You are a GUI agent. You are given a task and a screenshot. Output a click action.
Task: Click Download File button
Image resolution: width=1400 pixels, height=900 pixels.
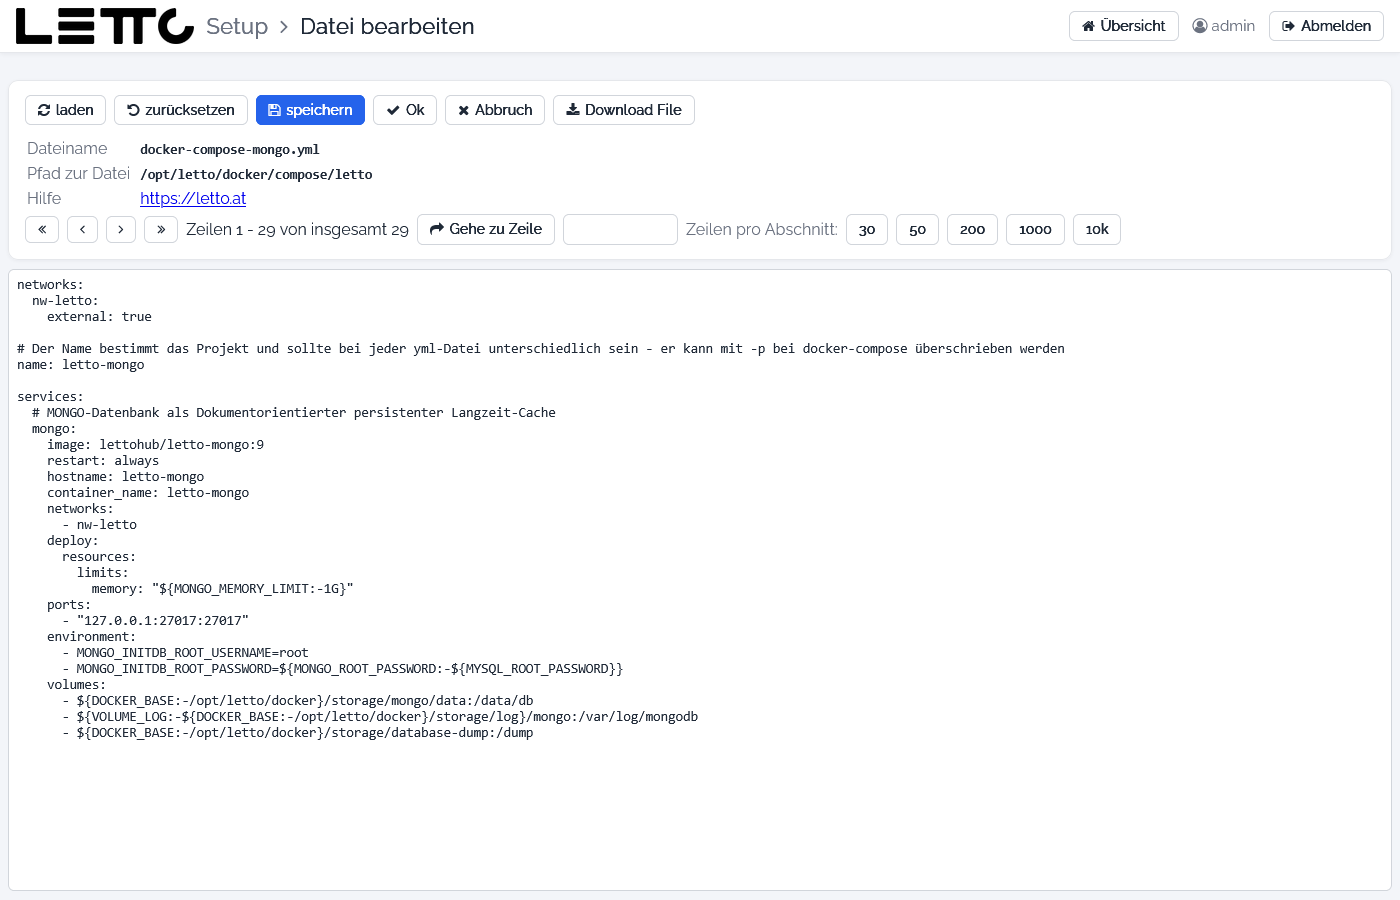click(624, 110)
